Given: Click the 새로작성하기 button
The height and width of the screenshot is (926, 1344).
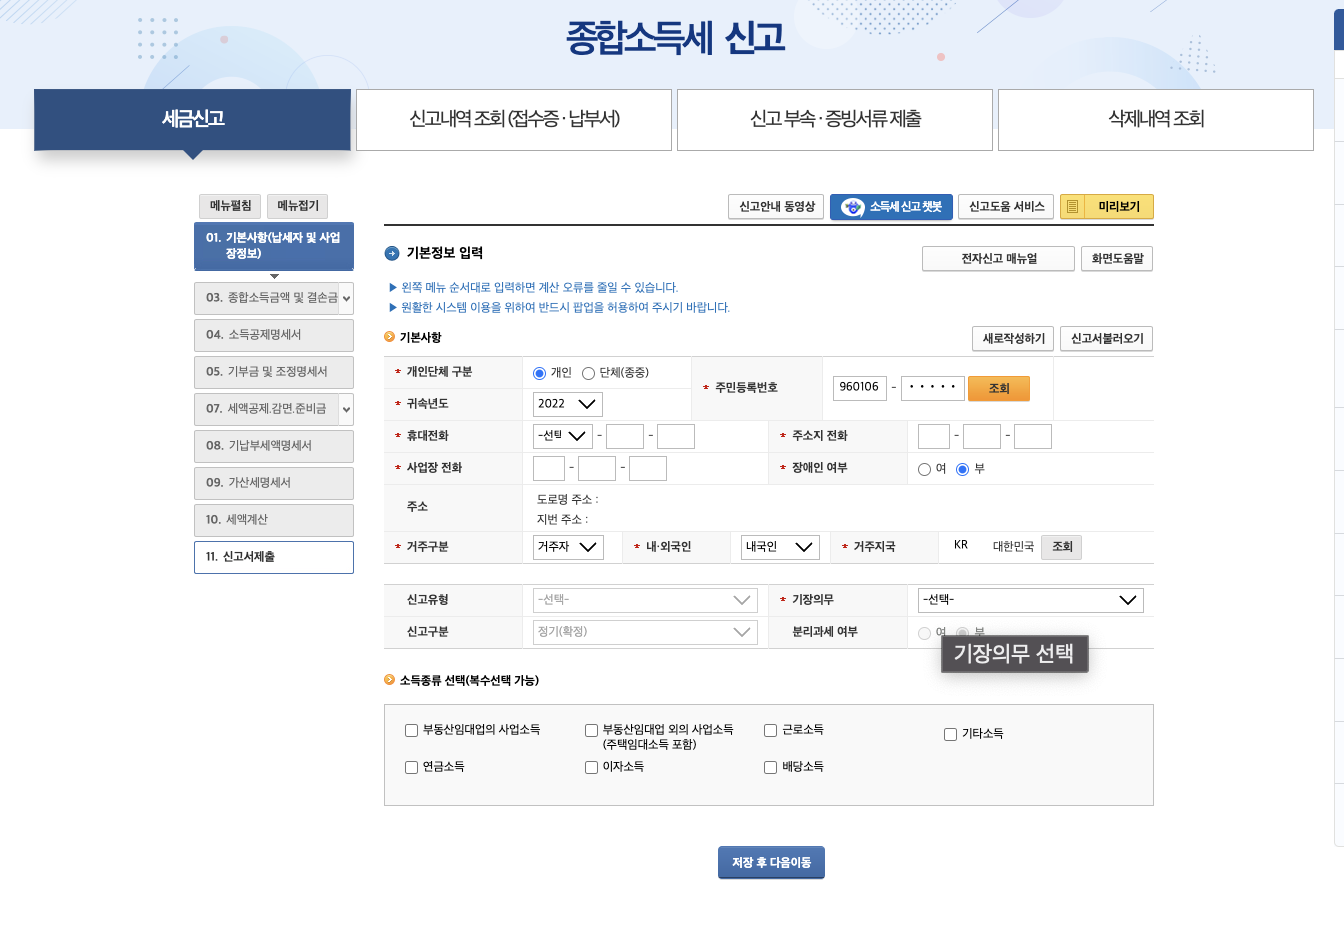Looking at the screenshot, I should [1010, 338].
